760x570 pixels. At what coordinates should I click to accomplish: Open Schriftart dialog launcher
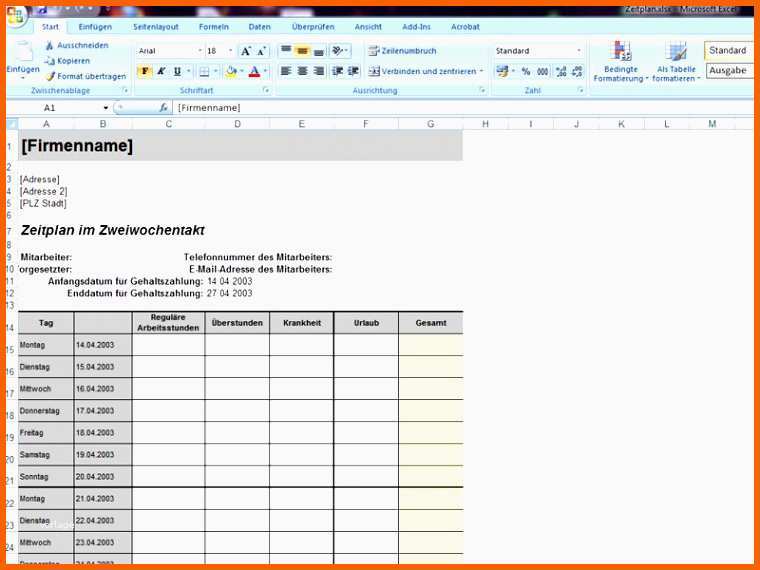(266, 91)
